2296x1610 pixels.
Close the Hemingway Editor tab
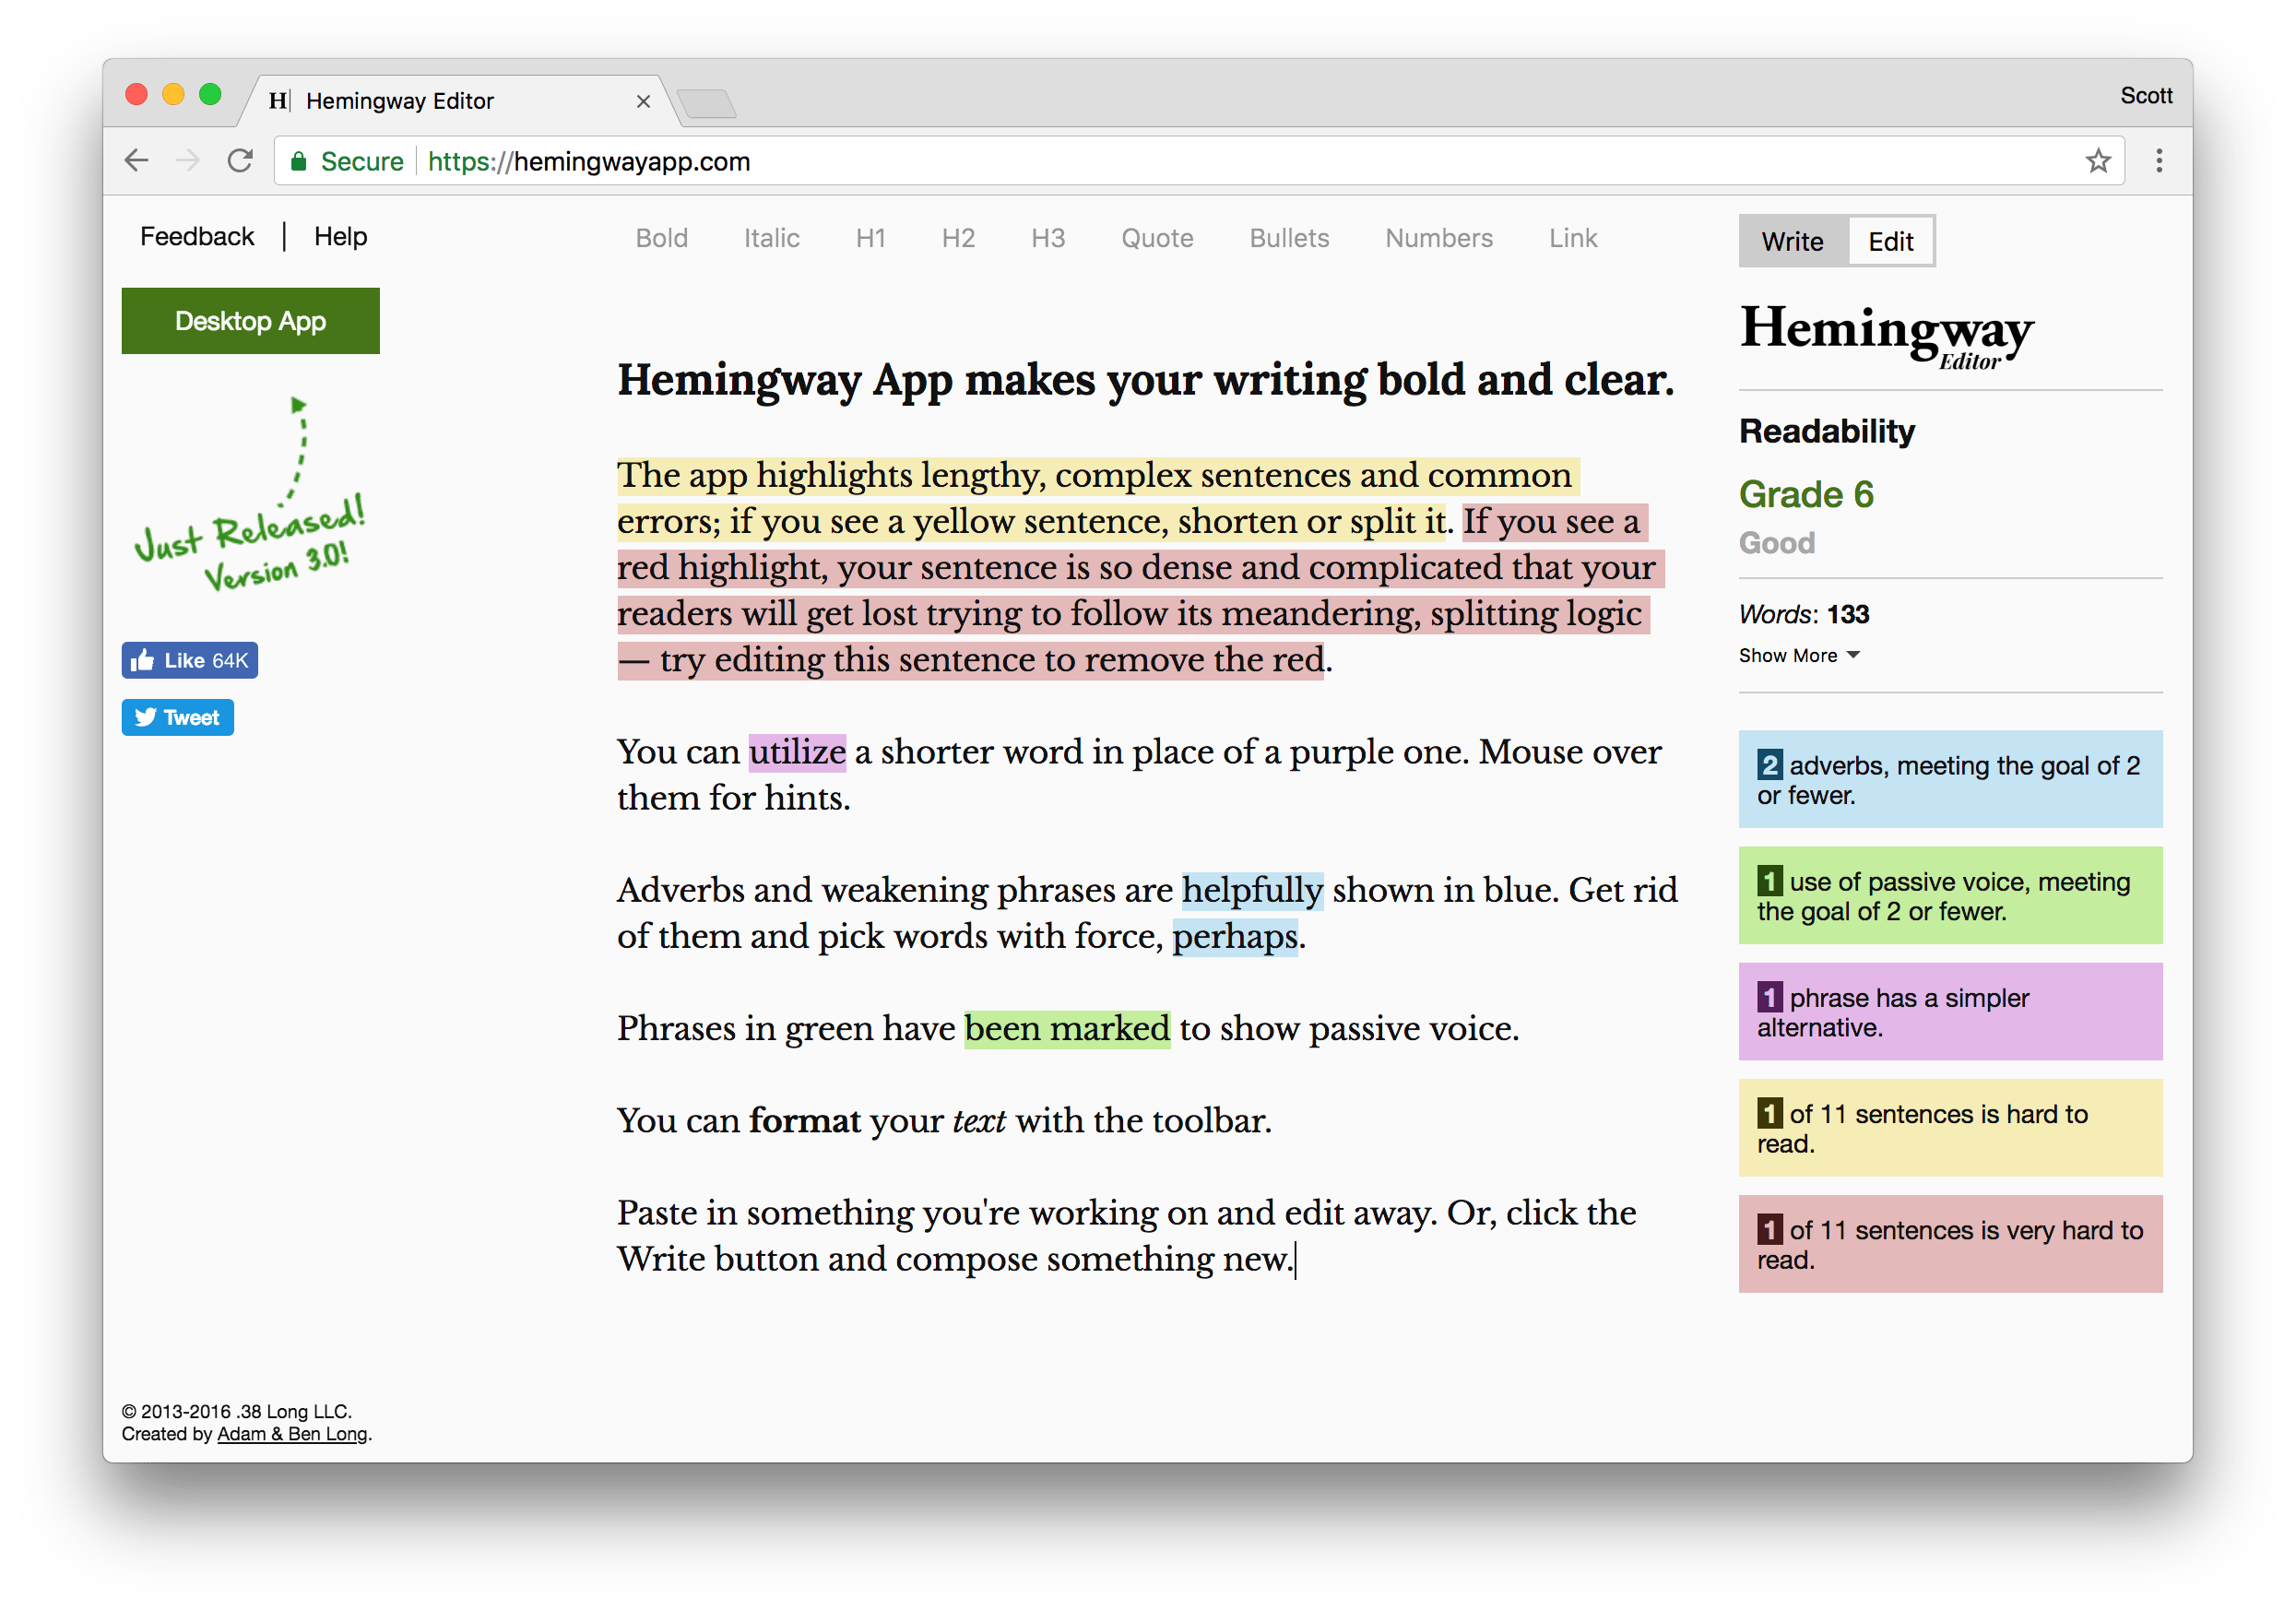643,101
